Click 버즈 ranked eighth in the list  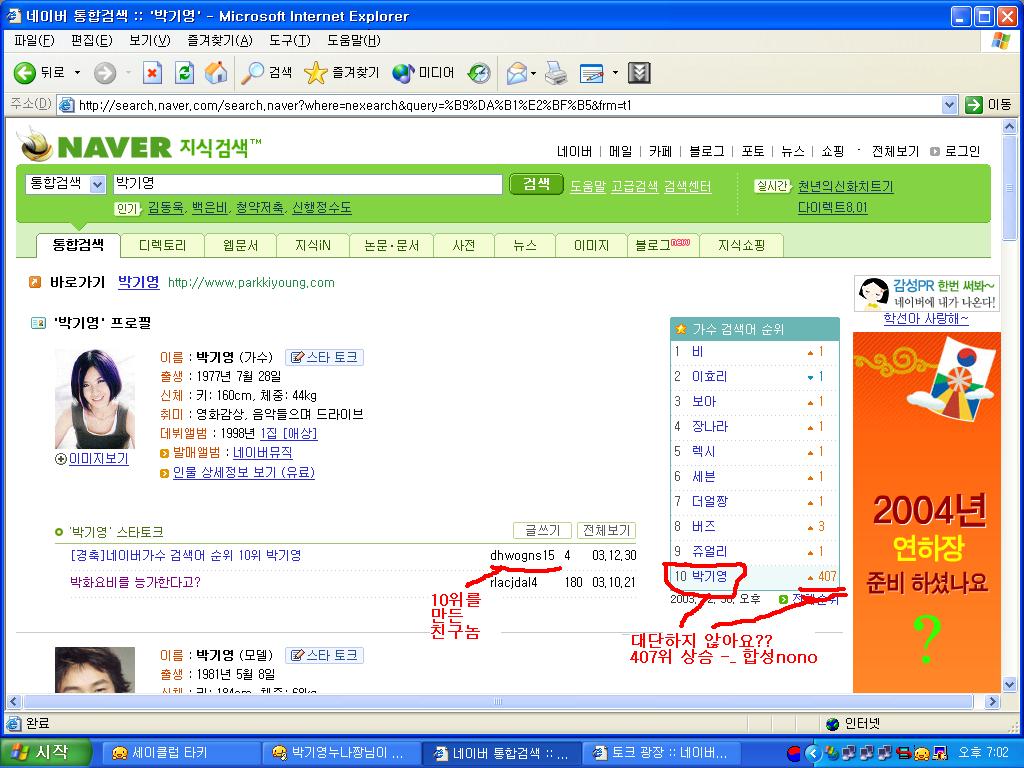[x=704, y=526]
